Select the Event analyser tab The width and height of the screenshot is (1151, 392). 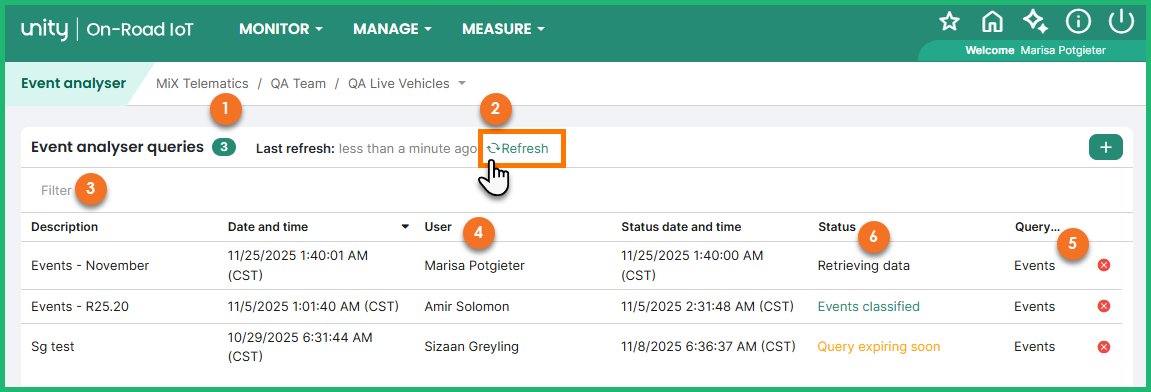(x=73, y=84)
